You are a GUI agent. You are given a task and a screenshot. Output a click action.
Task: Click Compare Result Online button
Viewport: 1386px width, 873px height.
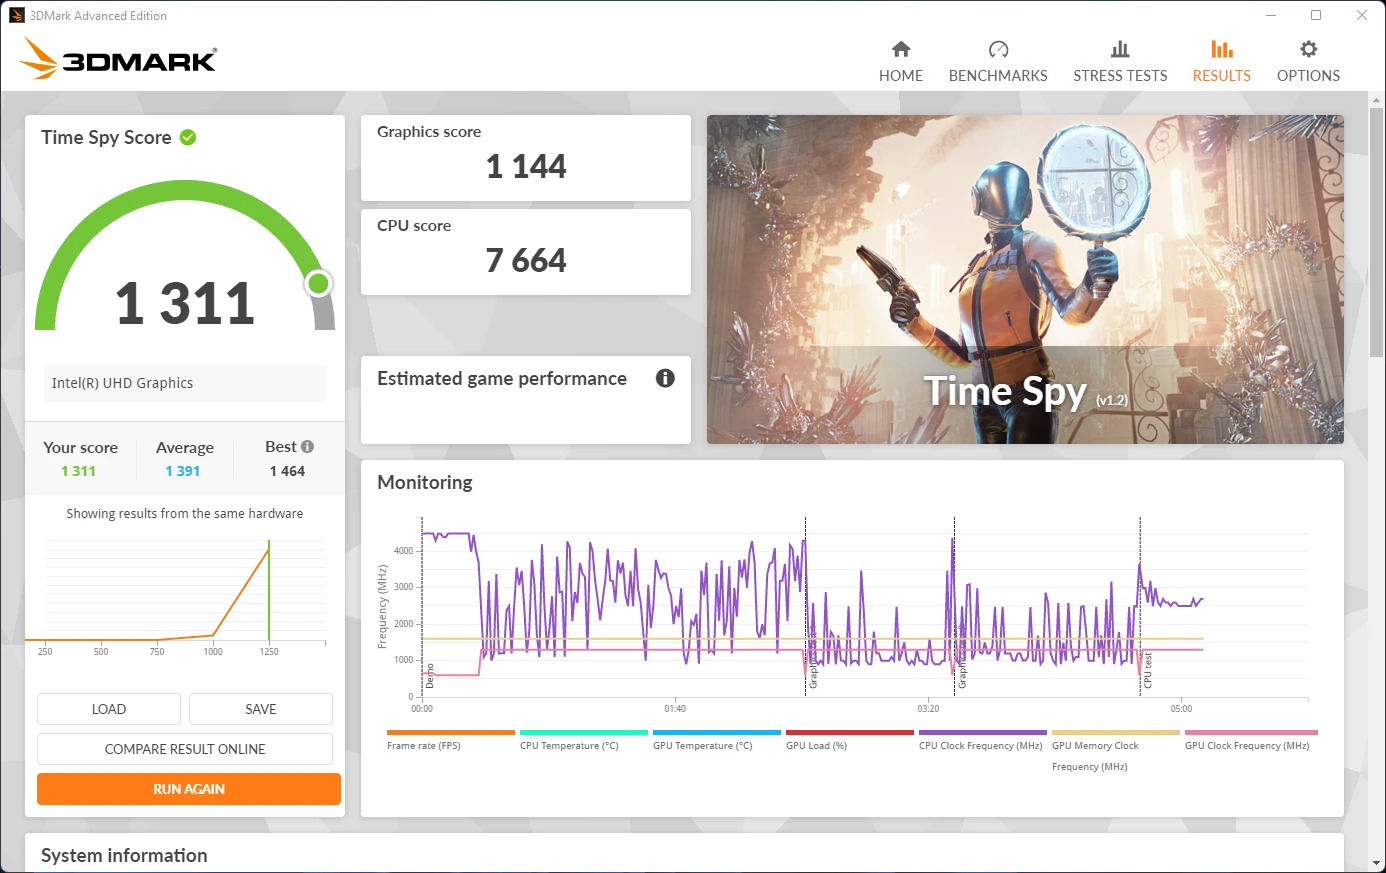pos(185,749)
